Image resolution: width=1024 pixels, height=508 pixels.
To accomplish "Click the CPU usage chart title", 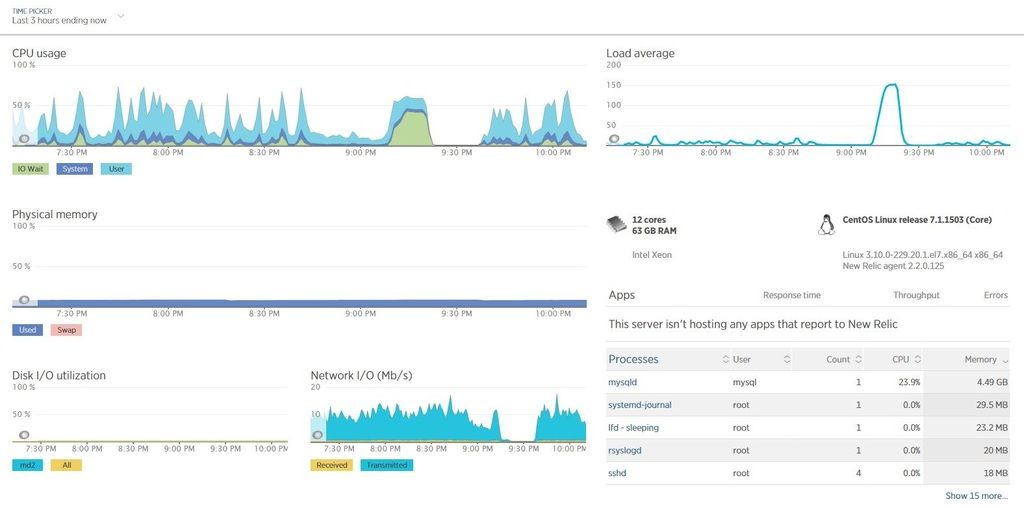I will point(39,53).
